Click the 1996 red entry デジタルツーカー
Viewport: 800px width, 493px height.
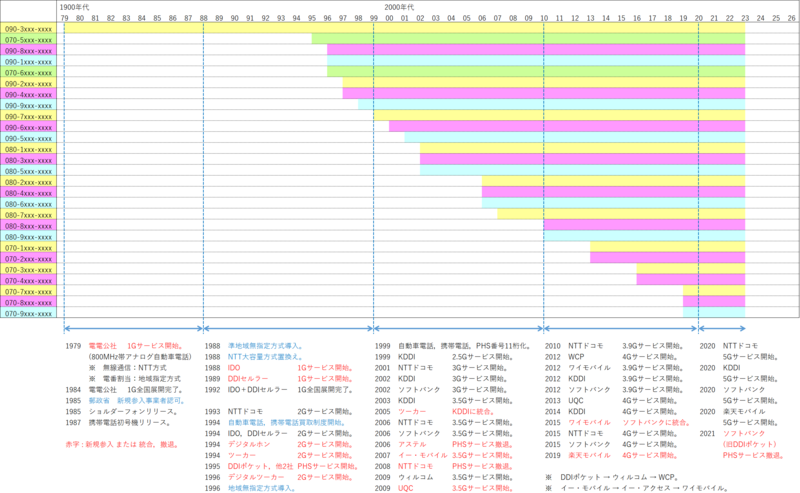coord(256,477)
